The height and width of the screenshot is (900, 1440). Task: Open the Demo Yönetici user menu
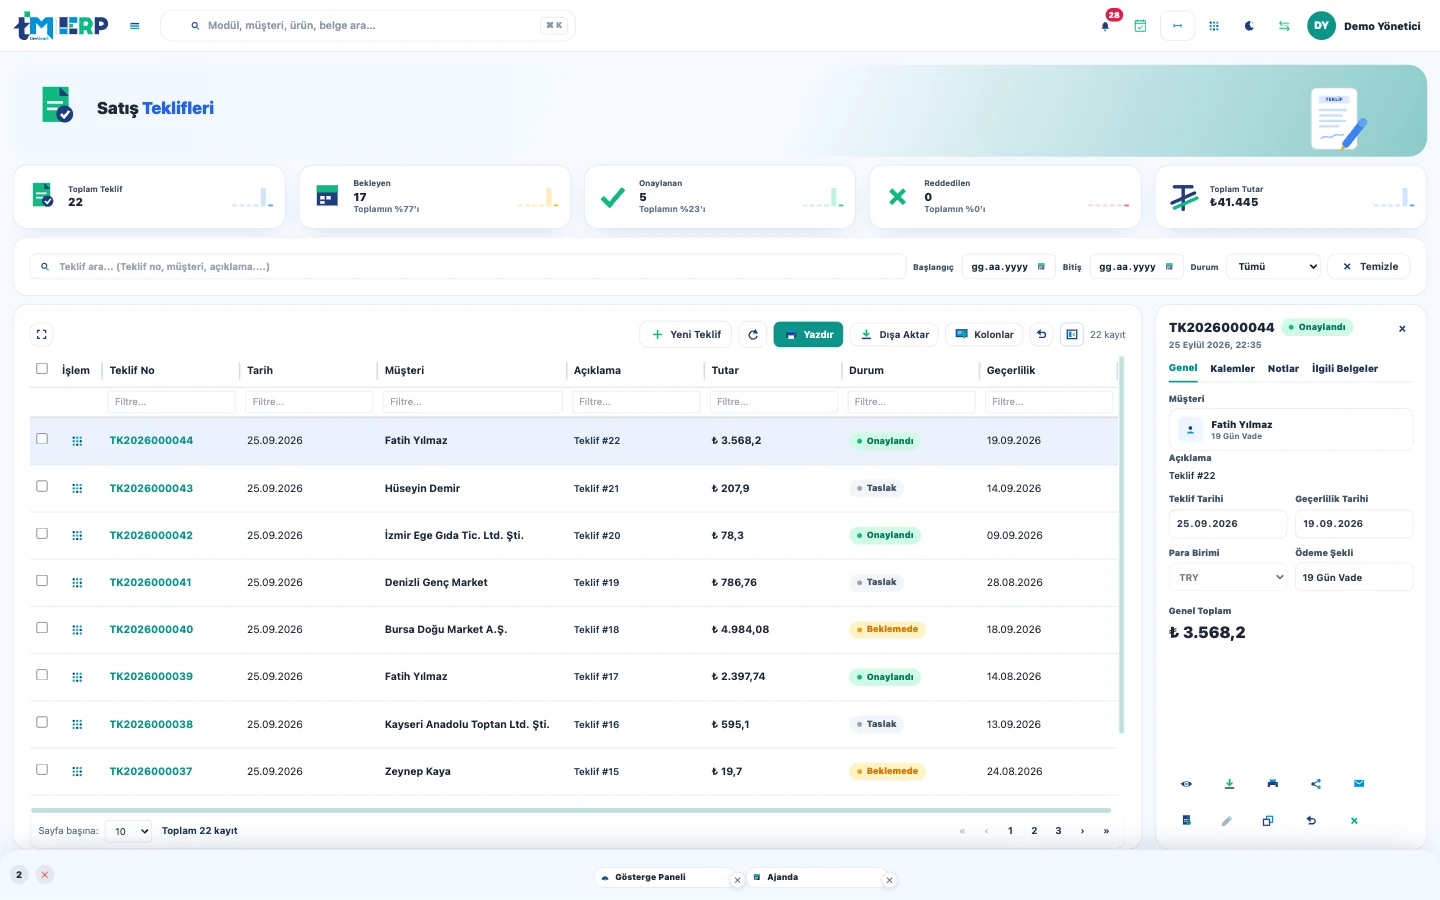1364,26
